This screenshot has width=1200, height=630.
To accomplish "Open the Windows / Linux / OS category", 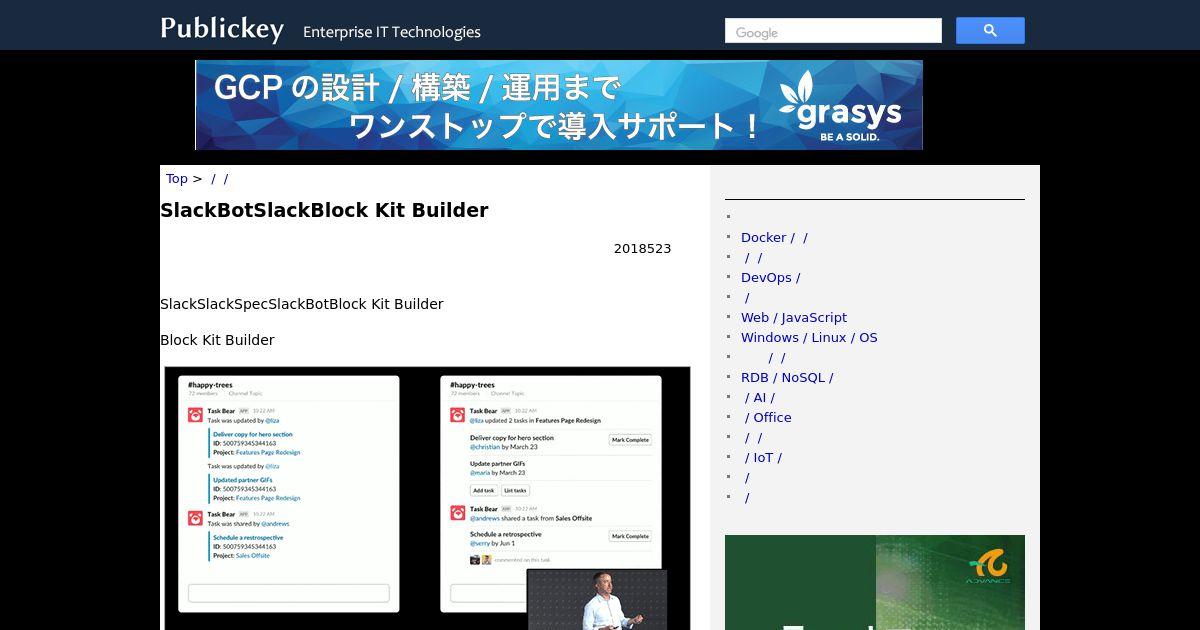I will 809,338.
